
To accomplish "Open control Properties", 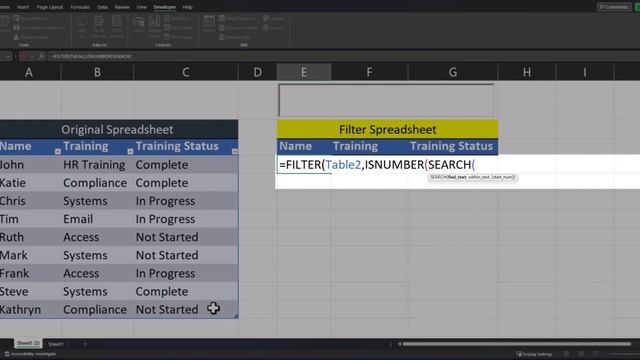I will (178, 18).
